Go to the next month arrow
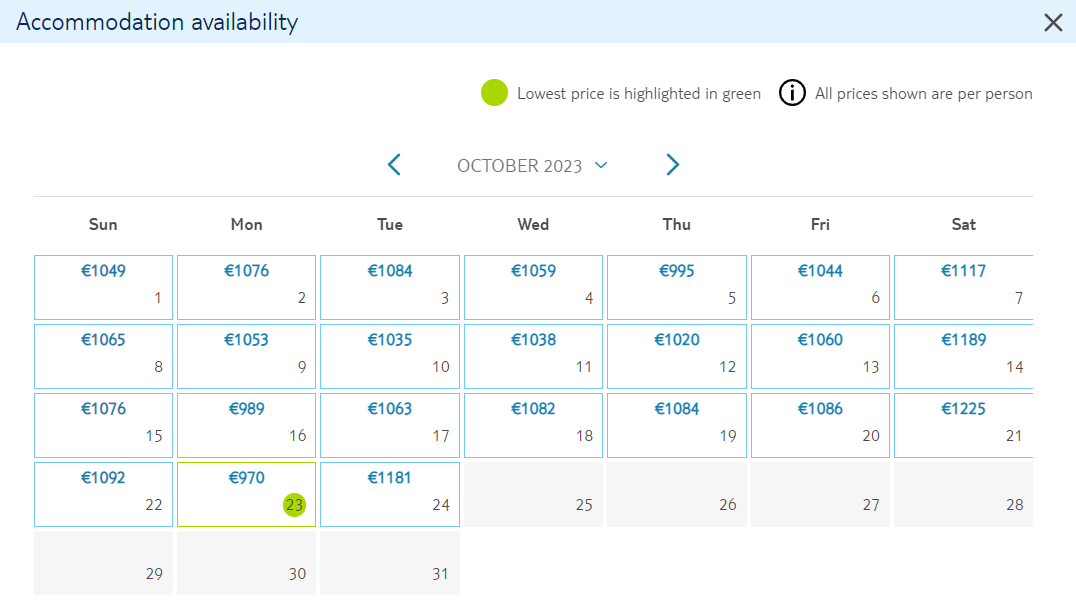 tap(672, 165)
